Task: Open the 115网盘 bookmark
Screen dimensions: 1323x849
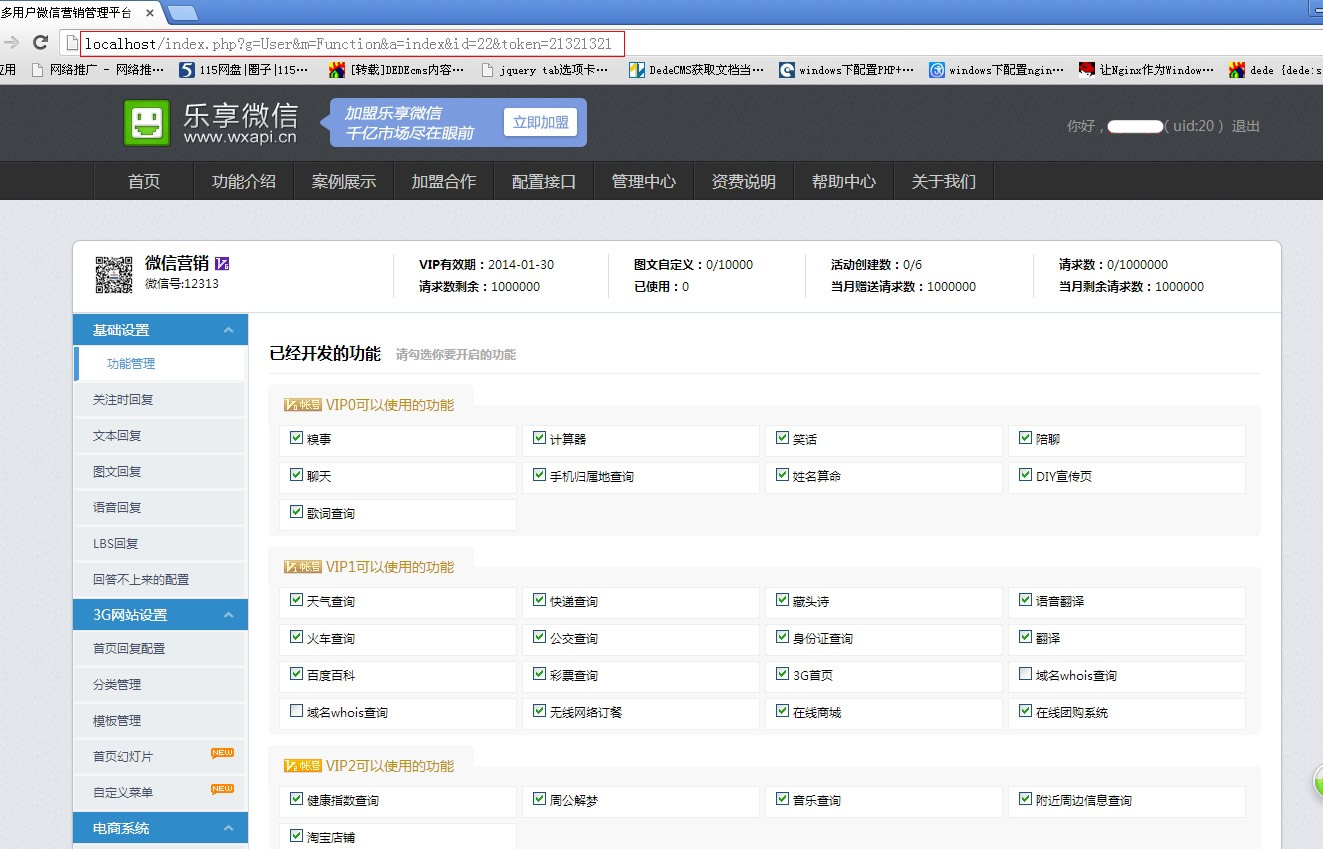Action: tap(244, 70)
